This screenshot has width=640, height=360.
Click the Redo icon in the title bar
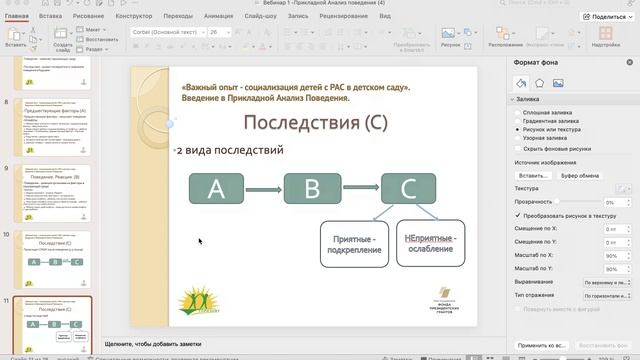click(87, 3)
